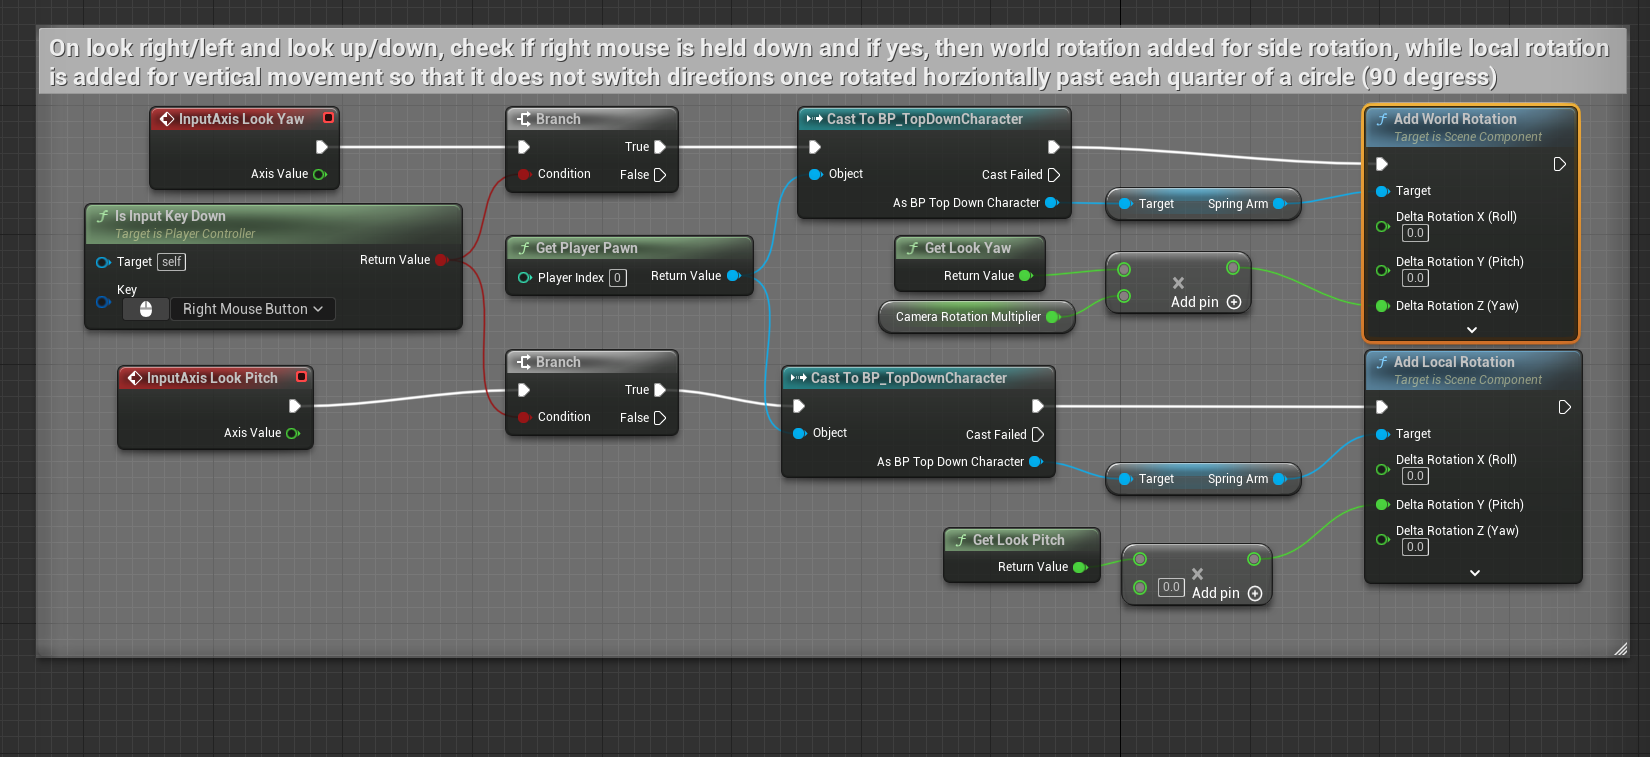Click the Is Input Key Down Return Value pin
1650x757 pixels.
tap(441, 260)
